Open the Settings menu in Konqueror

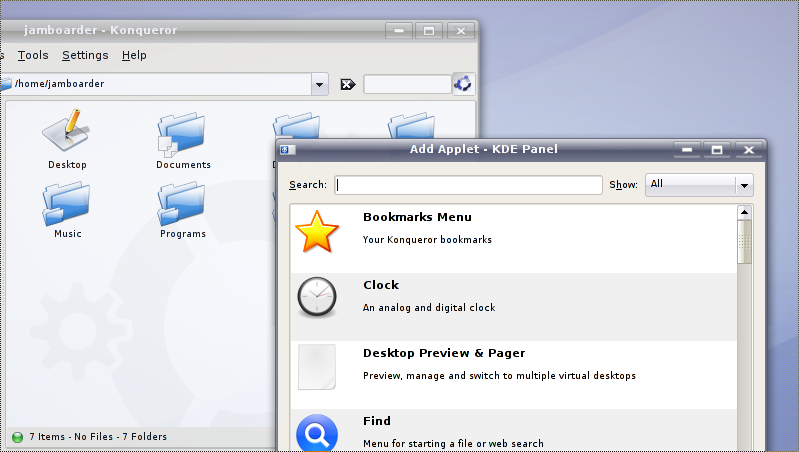click(85, 55)
